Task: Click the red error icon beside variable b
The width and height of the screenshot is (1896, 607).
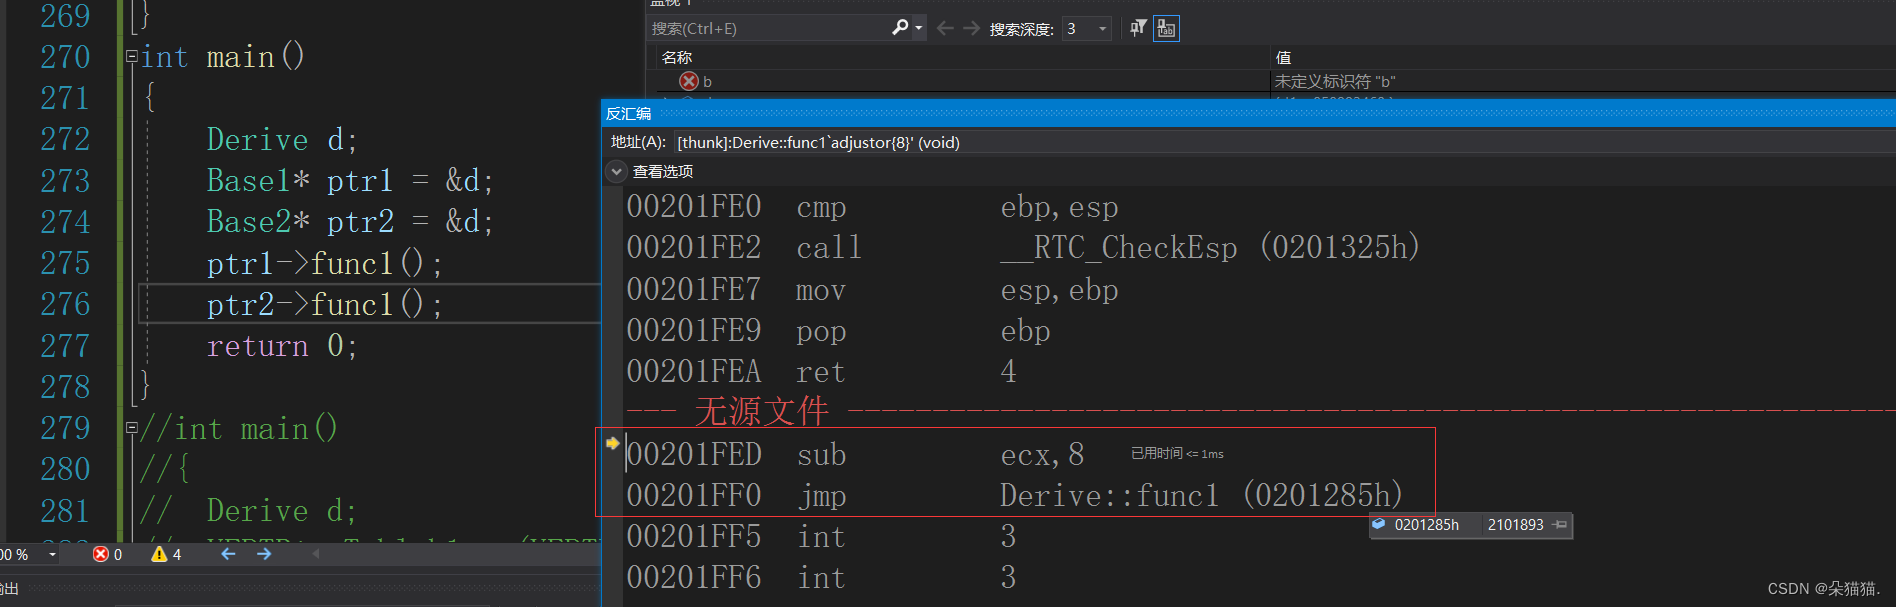Action: click(x=689, y=81)
